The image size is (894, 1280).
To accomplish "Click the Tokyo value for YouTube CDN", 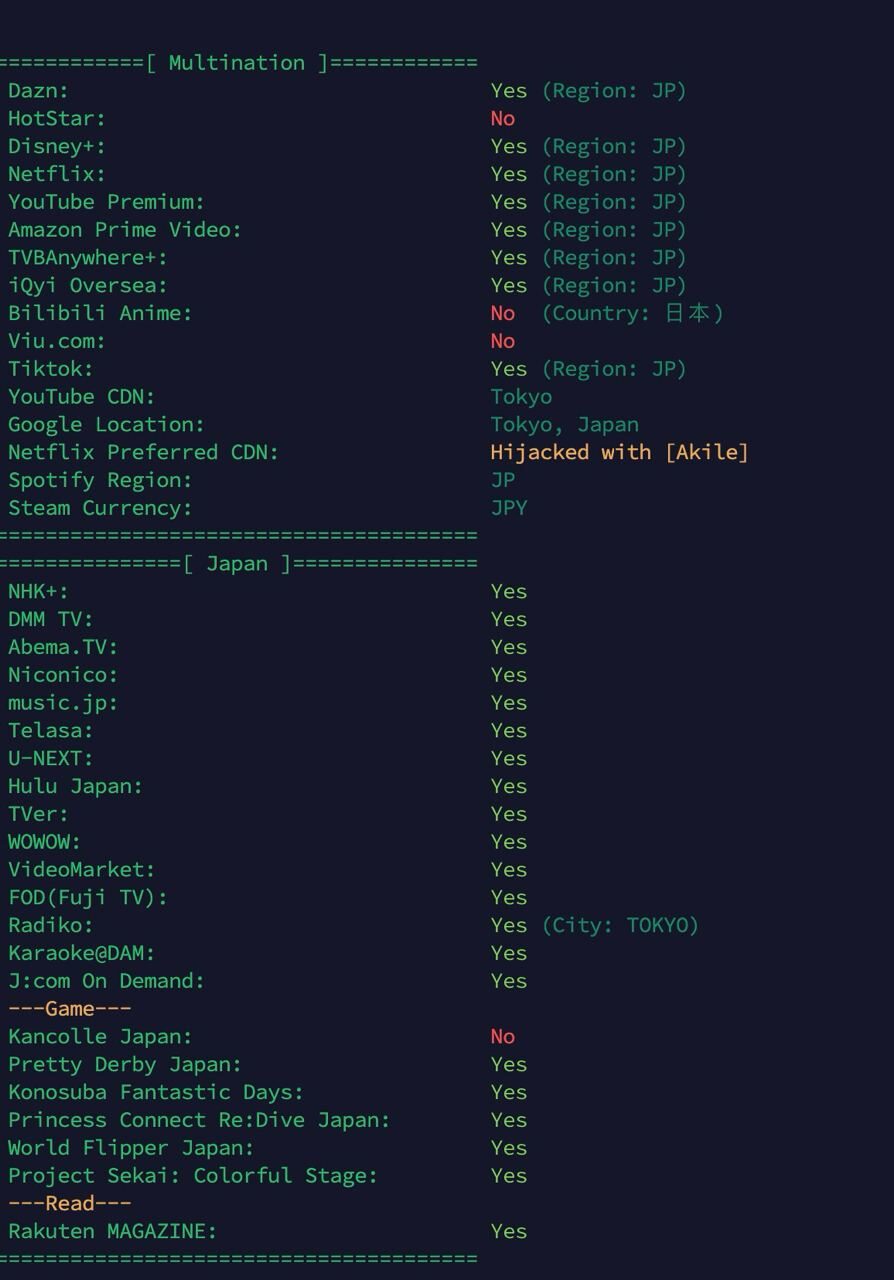I will (521, 397).
